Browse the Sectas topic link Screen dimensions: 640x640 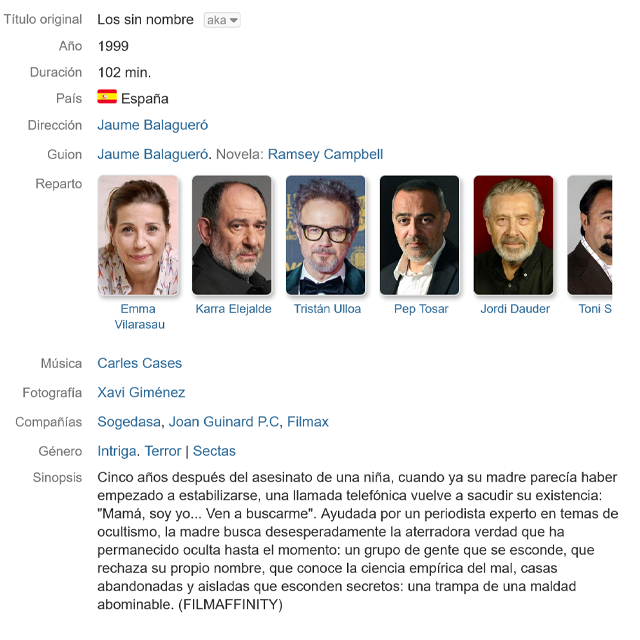(x=214, y=451)
